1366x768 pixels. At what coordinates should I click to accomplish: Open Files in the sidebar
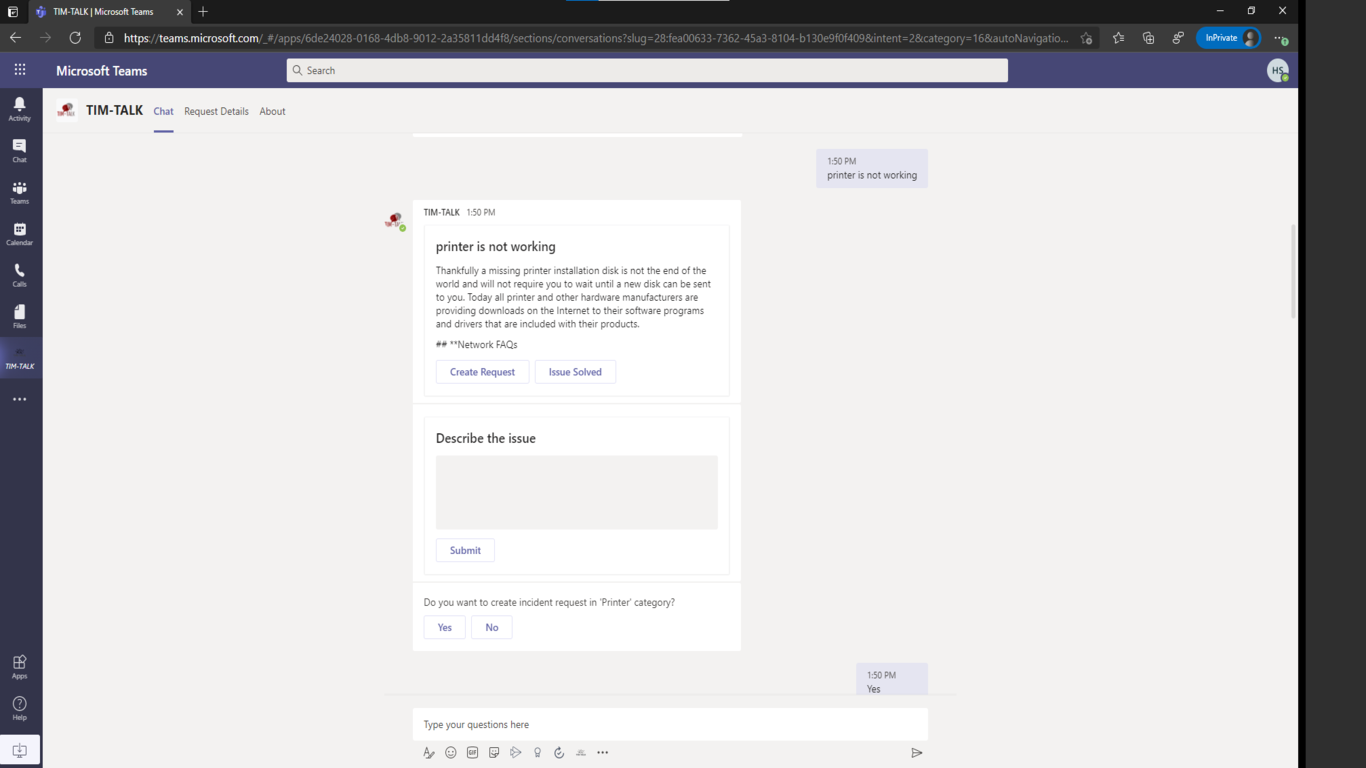[x=19, y=317]
